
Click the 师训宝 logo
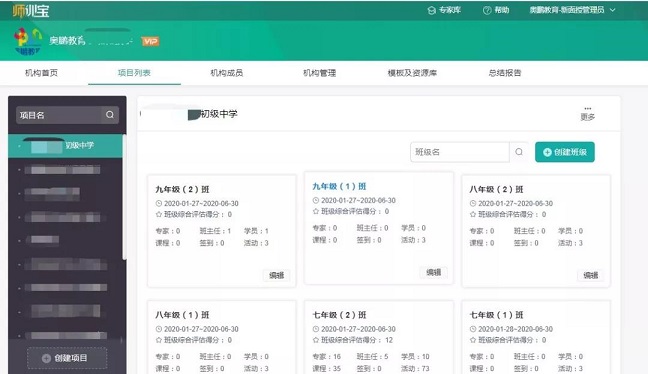(31, 10)
